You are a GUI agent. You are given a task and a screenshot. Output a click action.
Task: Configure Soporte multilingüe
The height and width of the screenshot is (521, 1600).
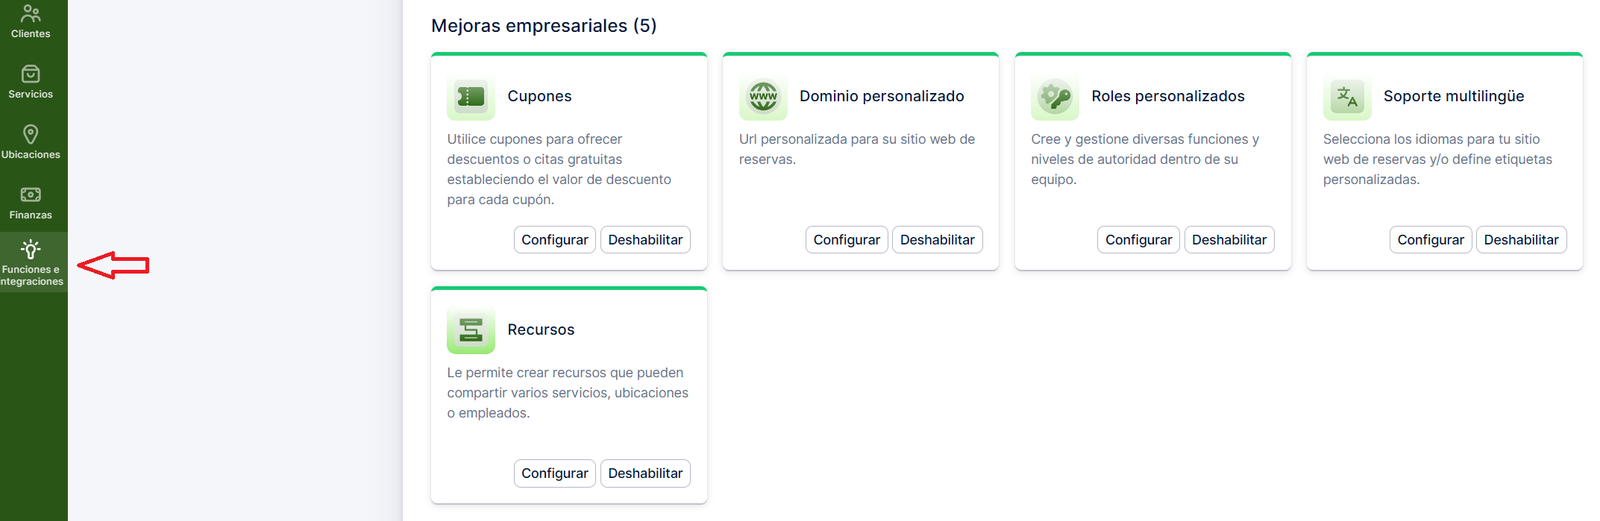coord(1431,240)
